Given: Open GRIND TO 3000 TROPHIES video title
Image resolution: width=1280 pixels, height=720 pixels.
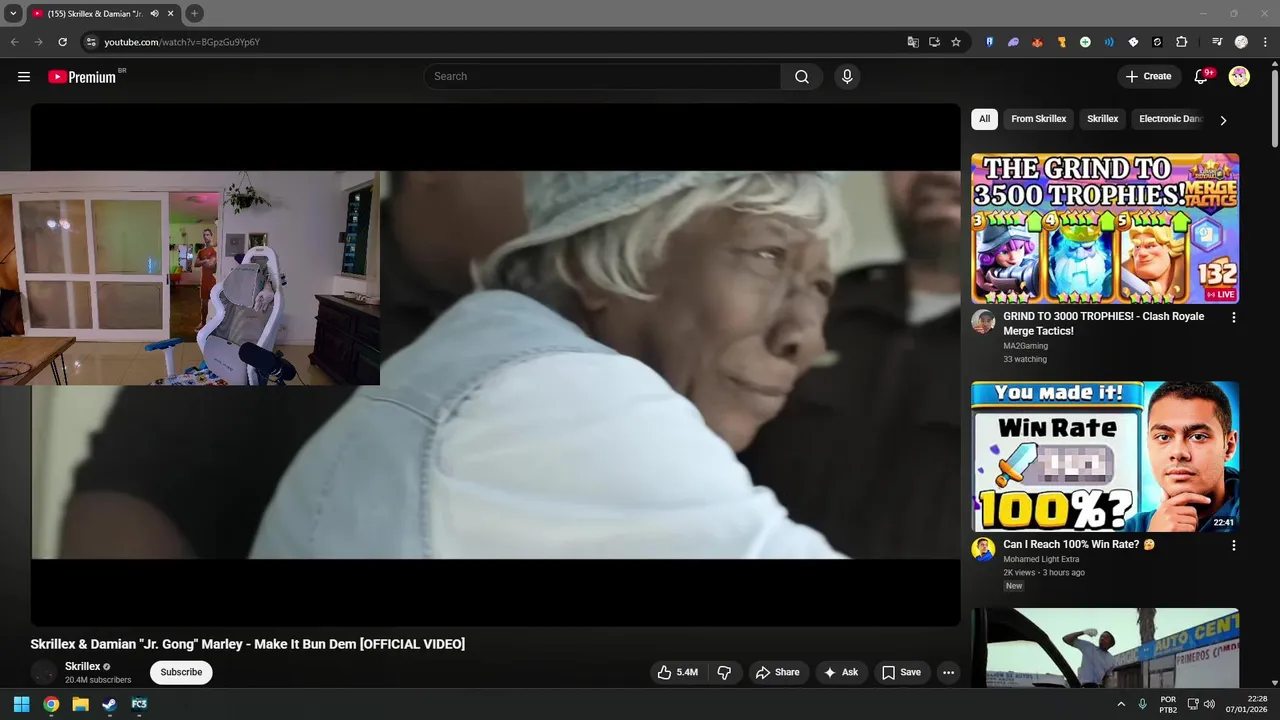Looking at the screenshot, I should pyautogui.click(x=1103, y=323).
